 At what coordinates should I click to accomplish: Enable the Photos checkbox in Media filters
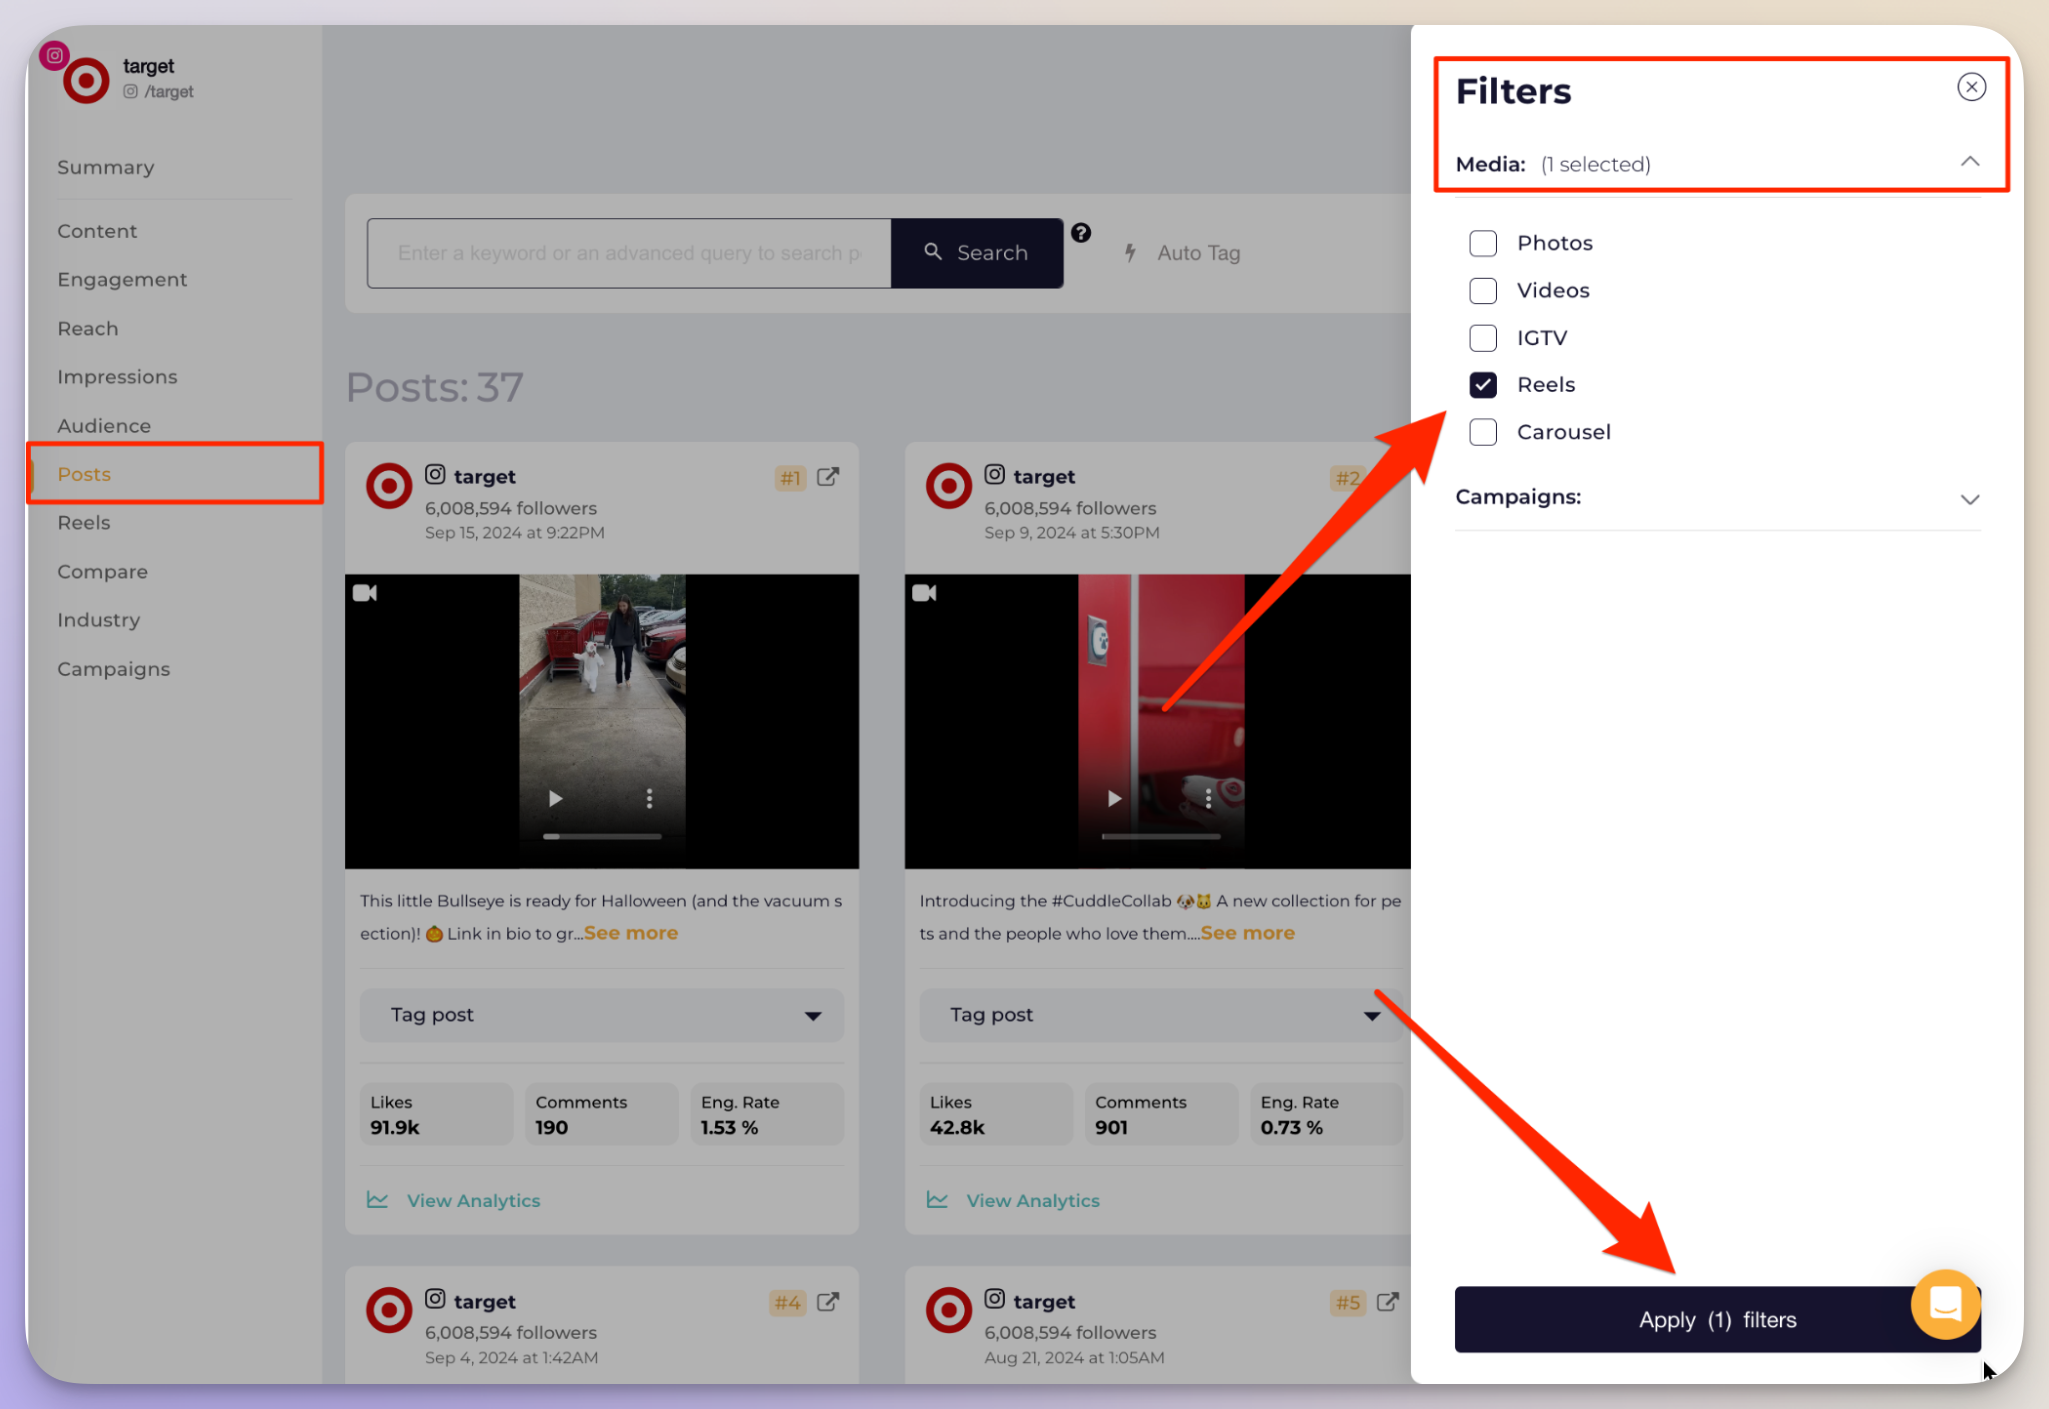click(1482, 243)
